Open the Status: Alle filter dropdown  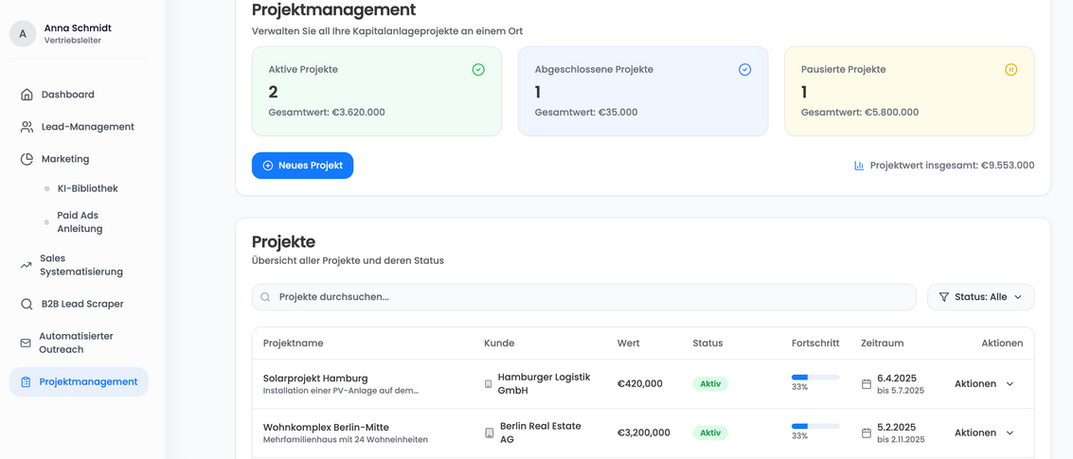point(980,297)
